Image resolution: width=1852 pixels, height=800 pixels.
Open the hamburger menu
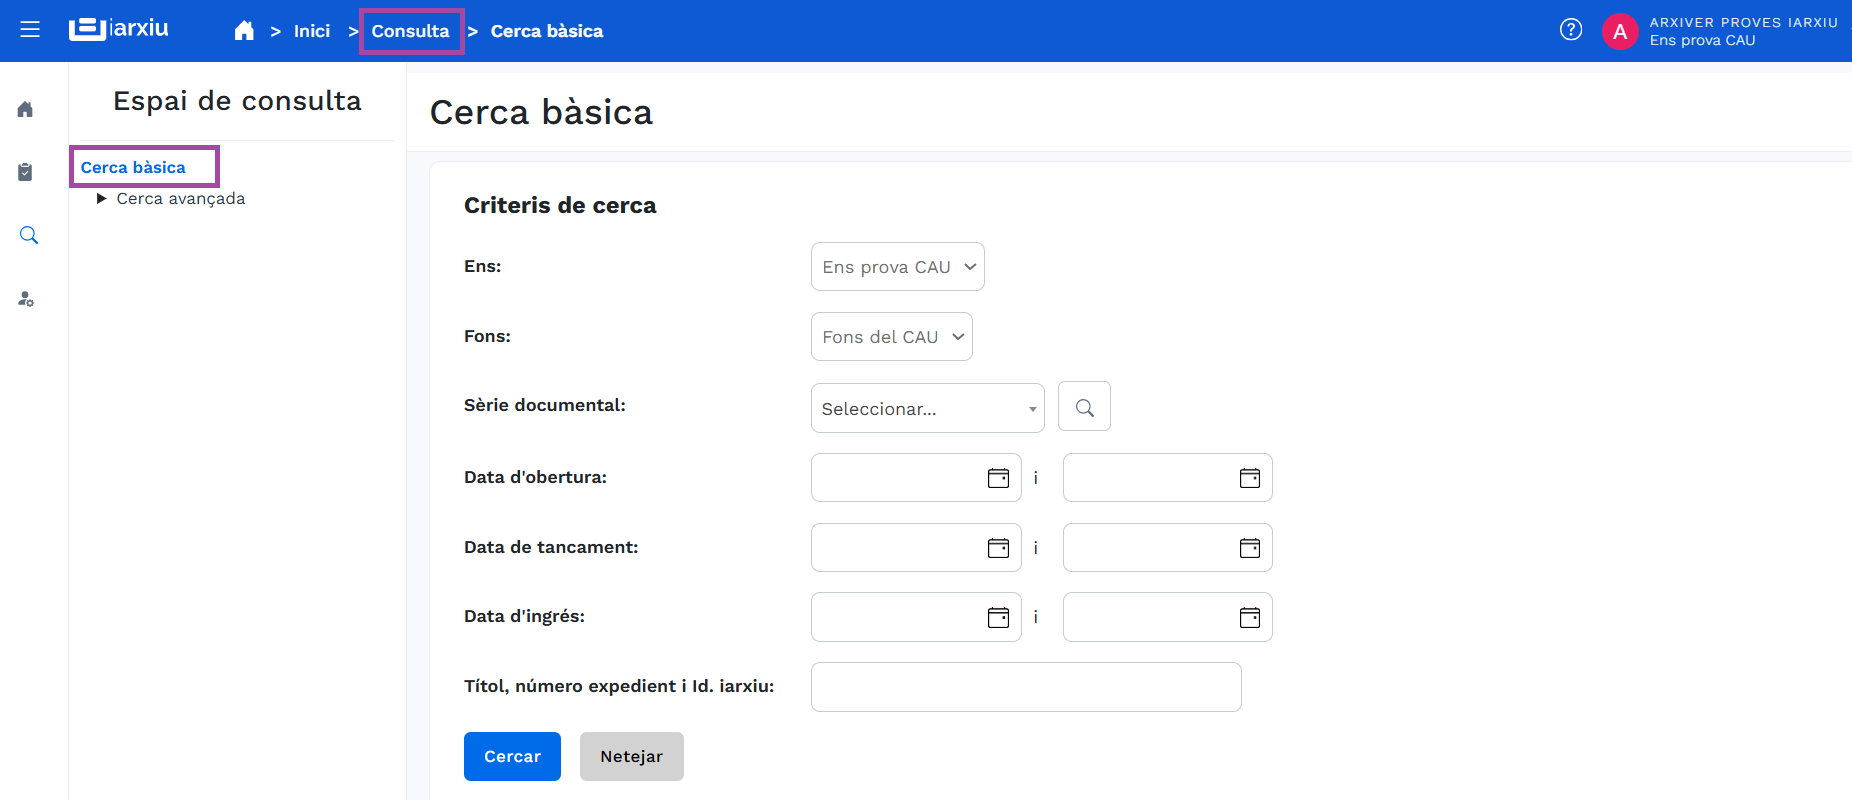[30, 30]
